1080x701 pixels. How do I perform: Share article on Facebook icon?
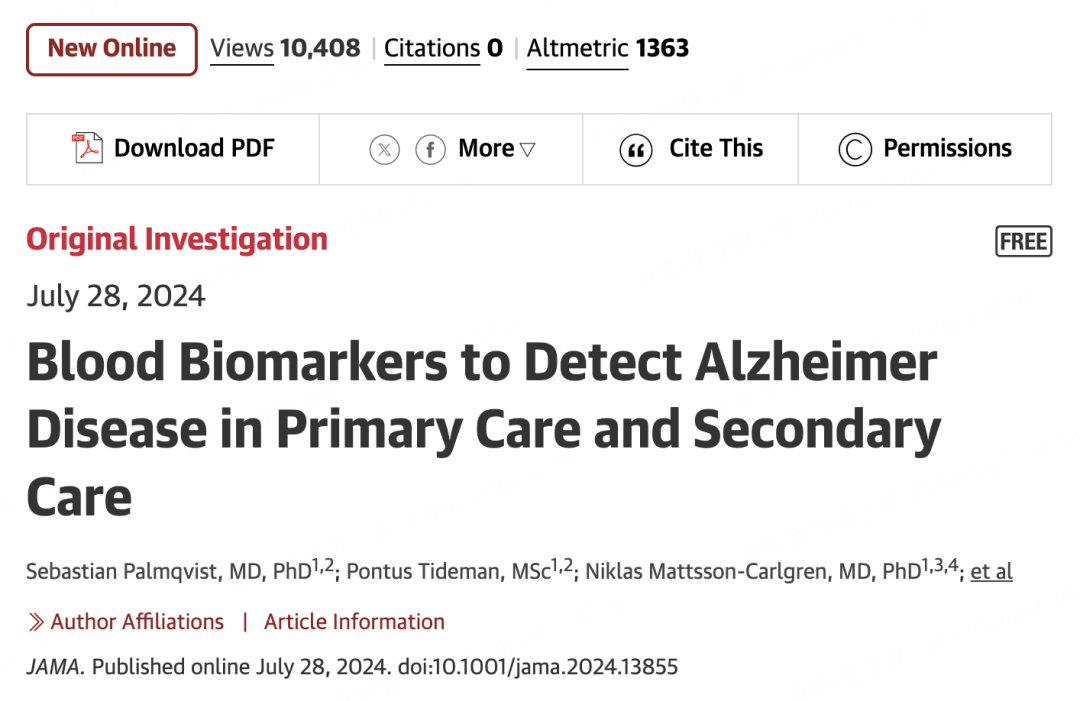(x=430, y=150)
